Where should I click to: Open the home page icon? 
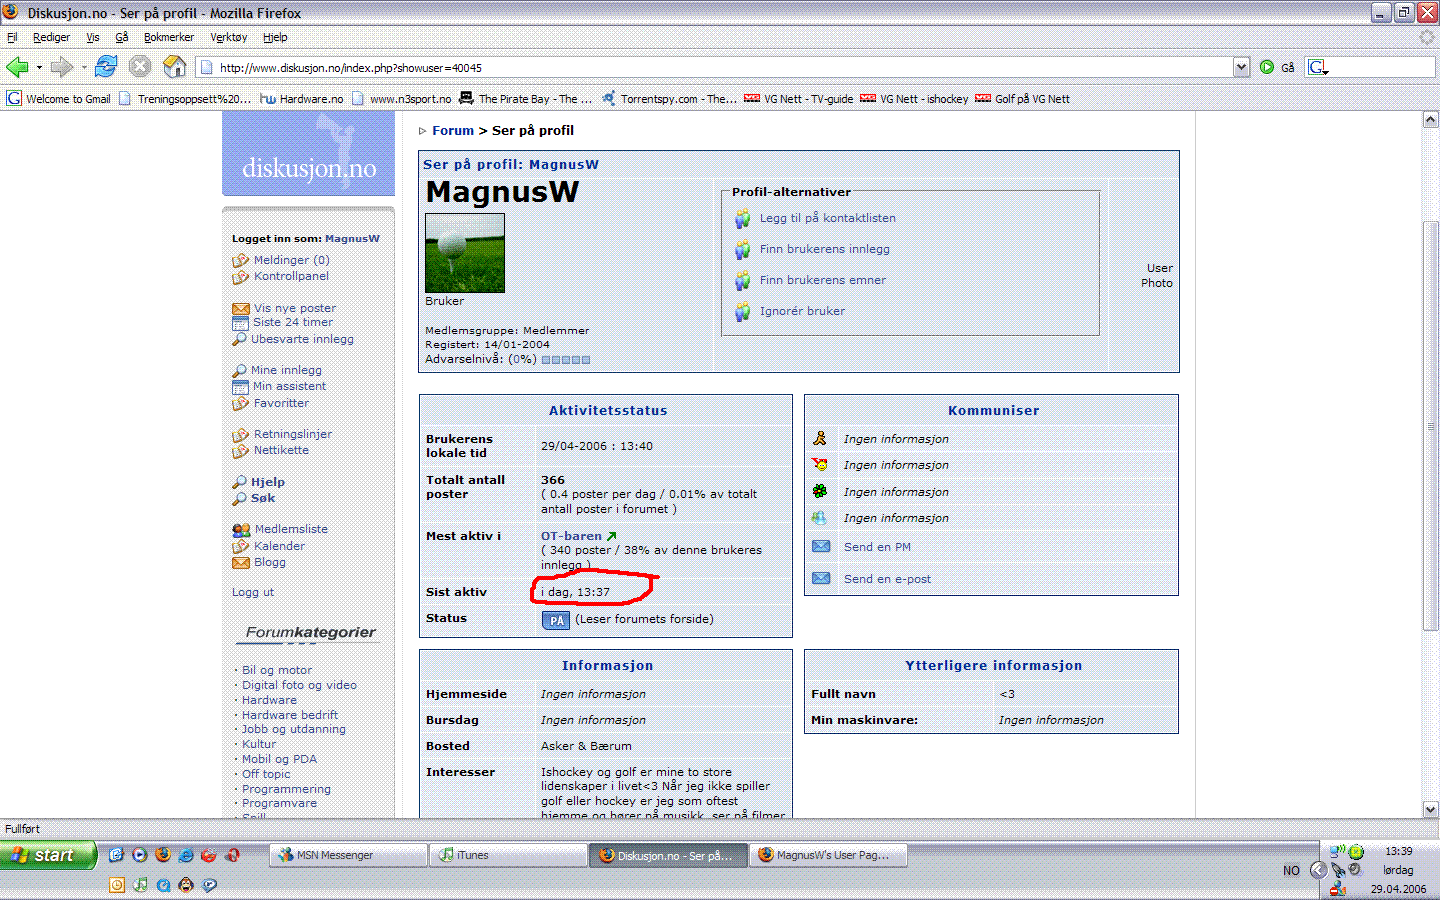click(x=174, y=67)
